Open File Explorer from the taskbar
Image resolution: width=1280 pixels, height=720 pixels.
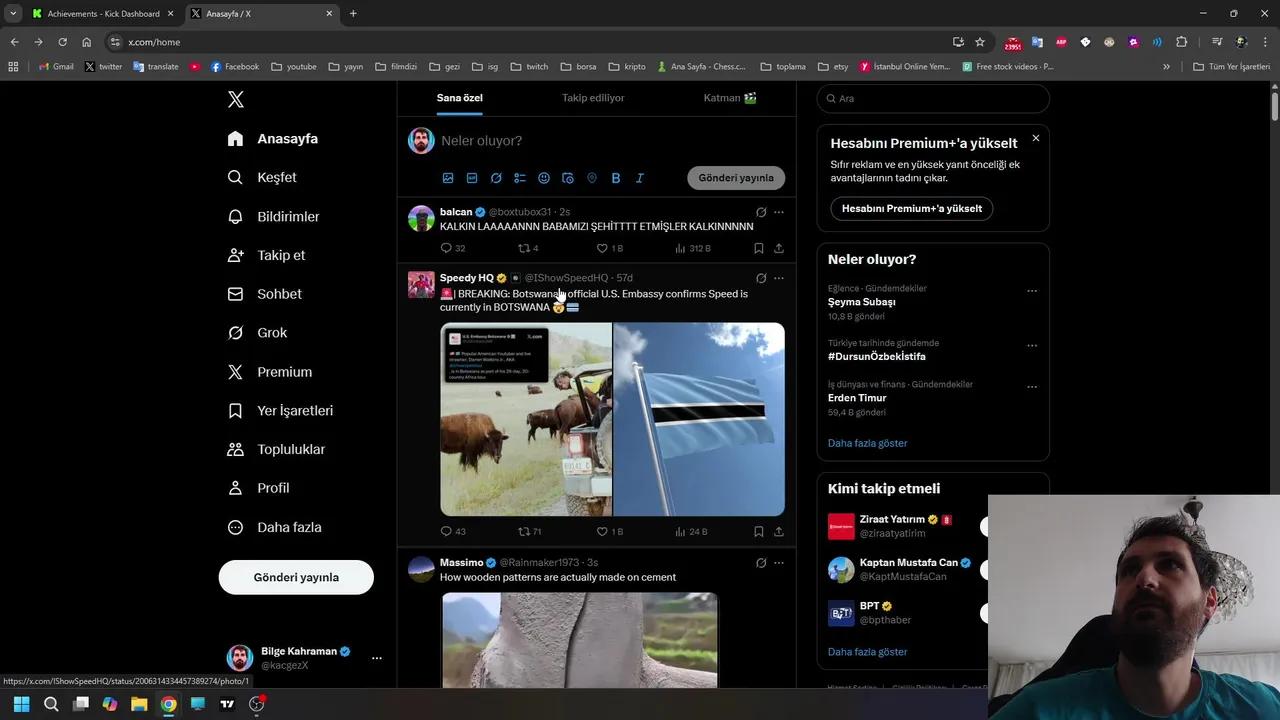tap(139, 704)
